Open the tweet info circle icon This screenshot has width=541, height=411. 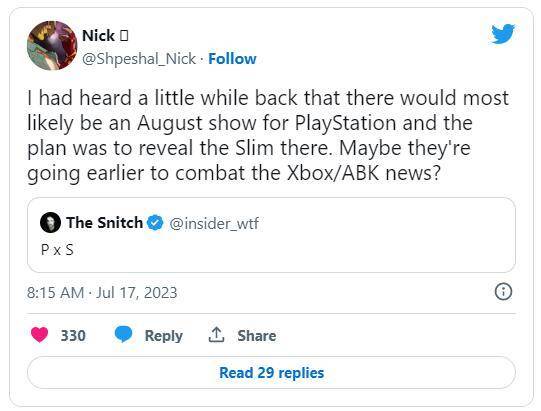pyautogui.click(x=503, y=292)
